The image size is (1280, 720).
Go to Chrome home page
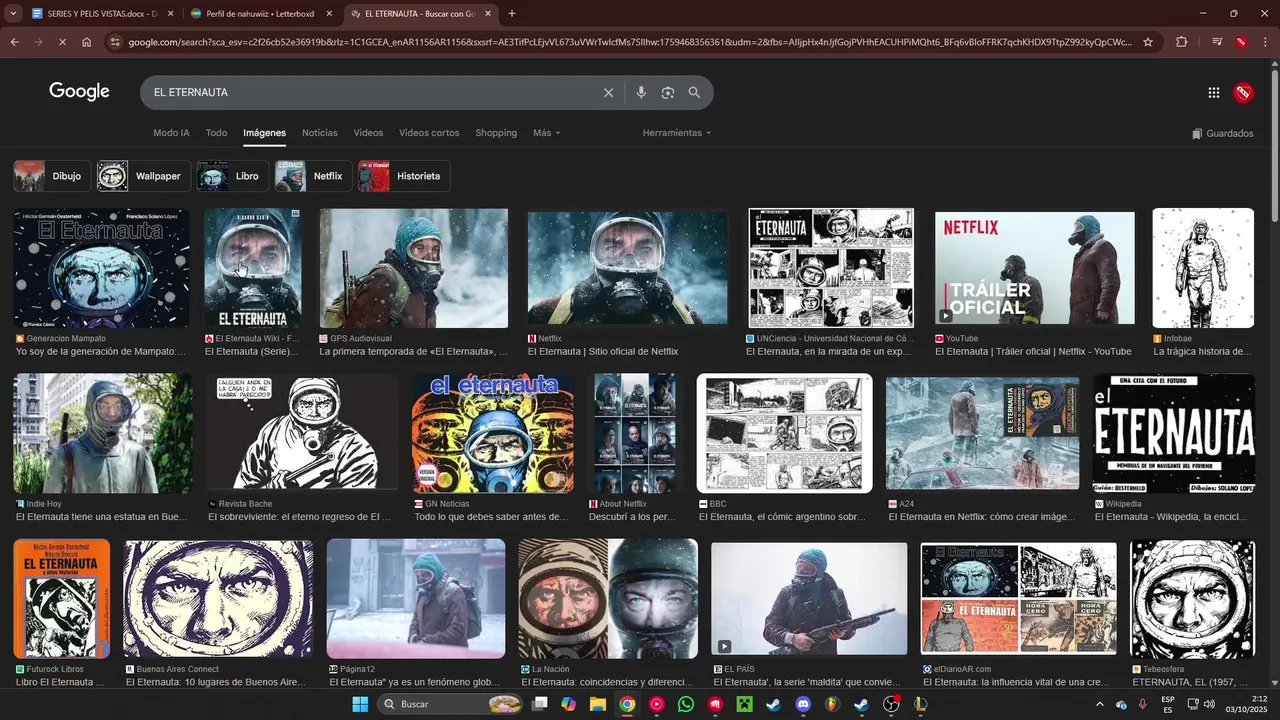click(x=87, y=42)
